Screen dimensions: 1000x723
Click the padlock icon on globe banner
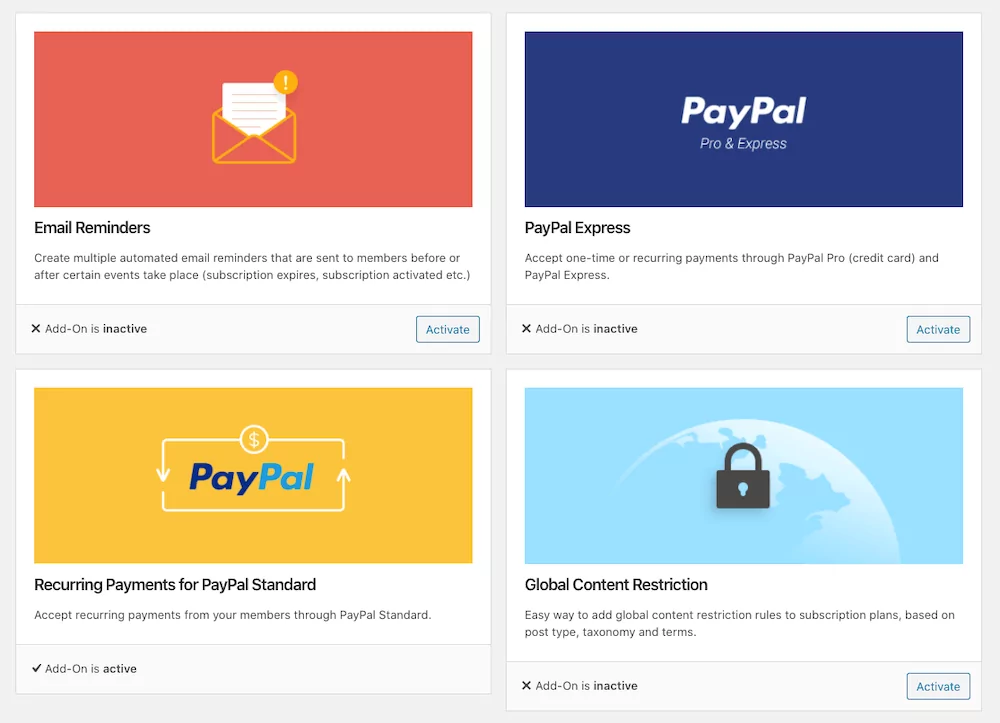[743, 476]
